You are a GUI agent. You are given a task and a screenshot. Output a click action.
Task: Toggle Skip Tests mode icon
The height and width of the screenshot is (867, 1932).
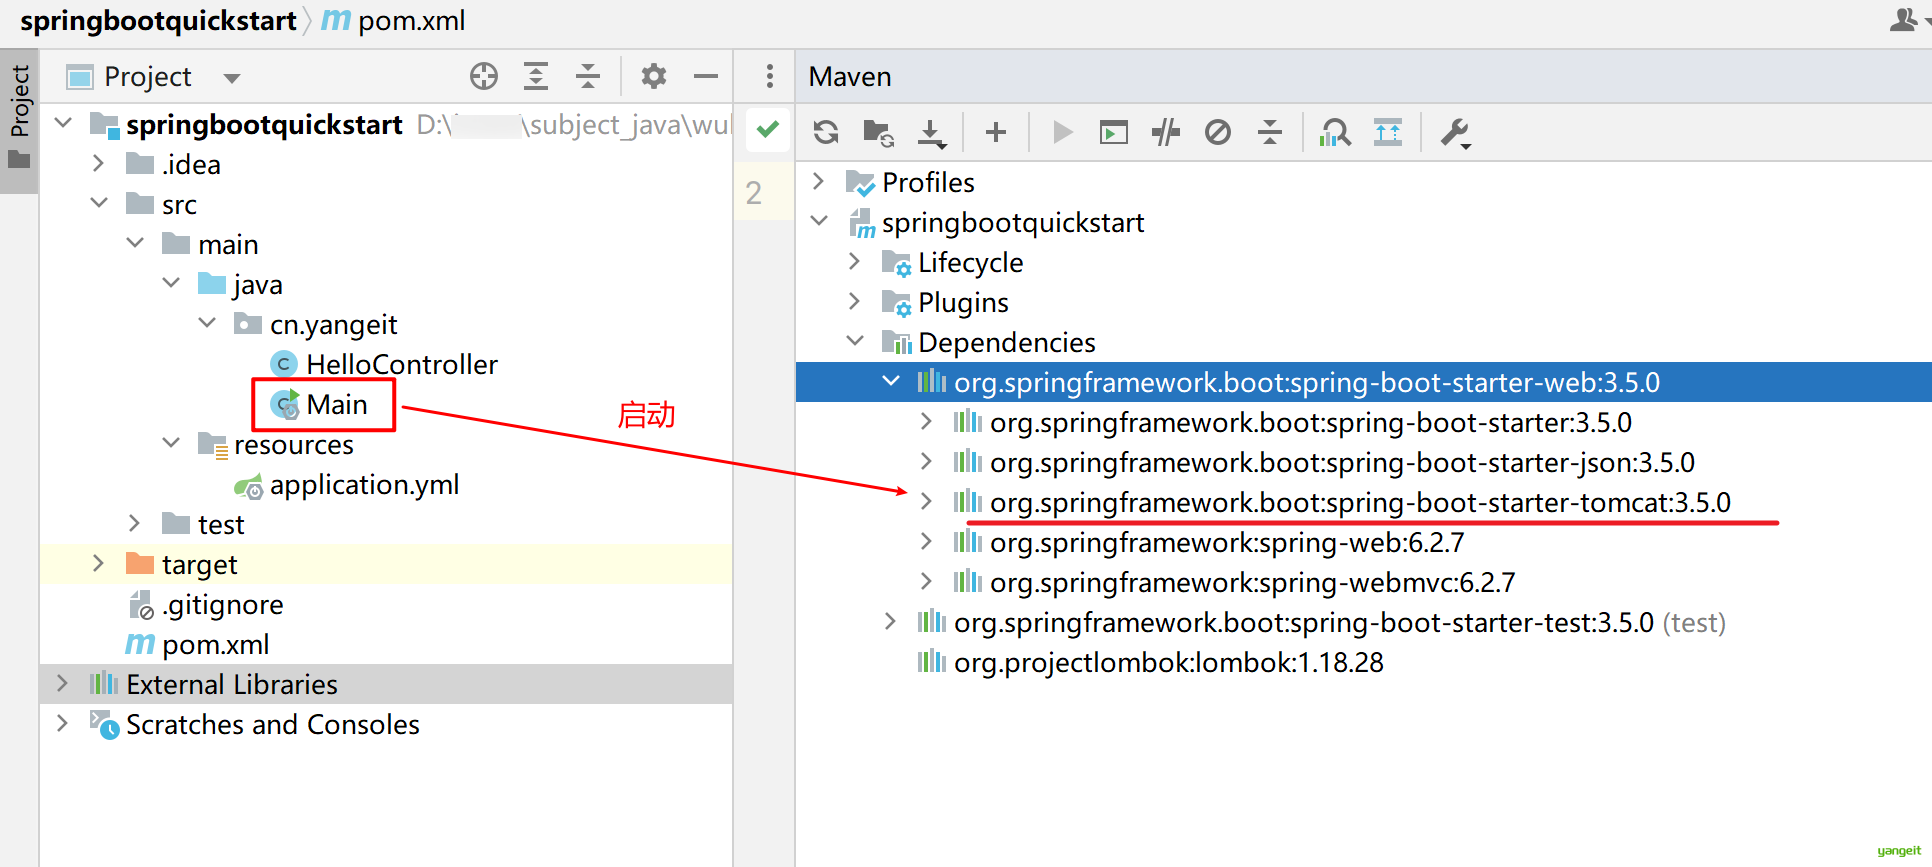pos(1218,132)
